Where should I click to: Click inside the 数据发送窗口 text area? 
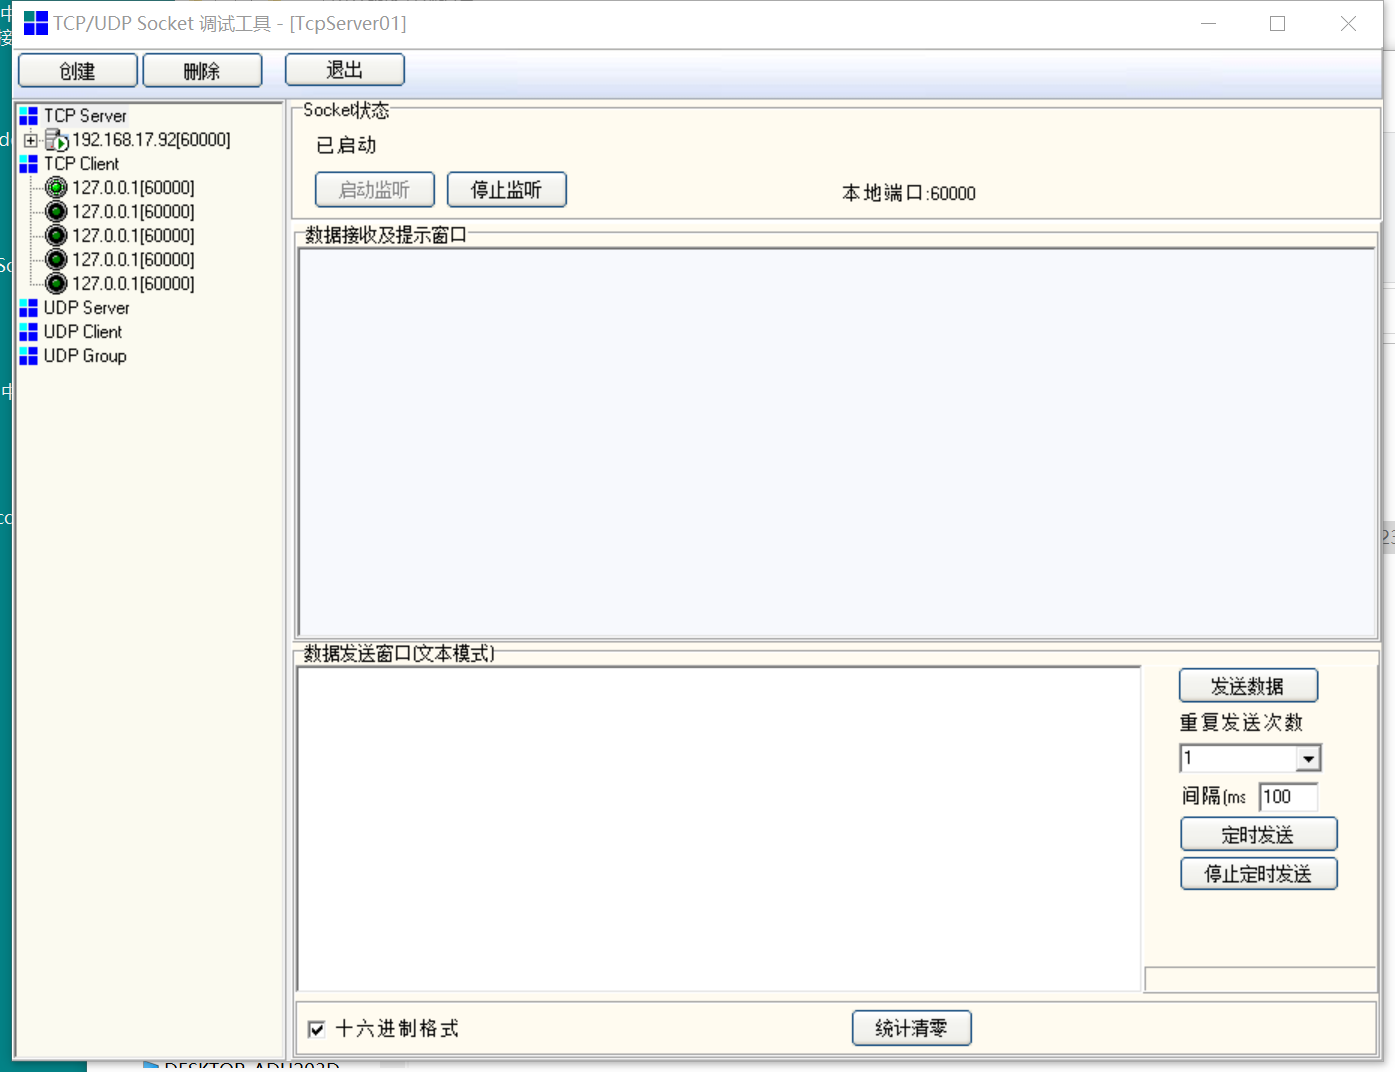[x=718, y=828]
